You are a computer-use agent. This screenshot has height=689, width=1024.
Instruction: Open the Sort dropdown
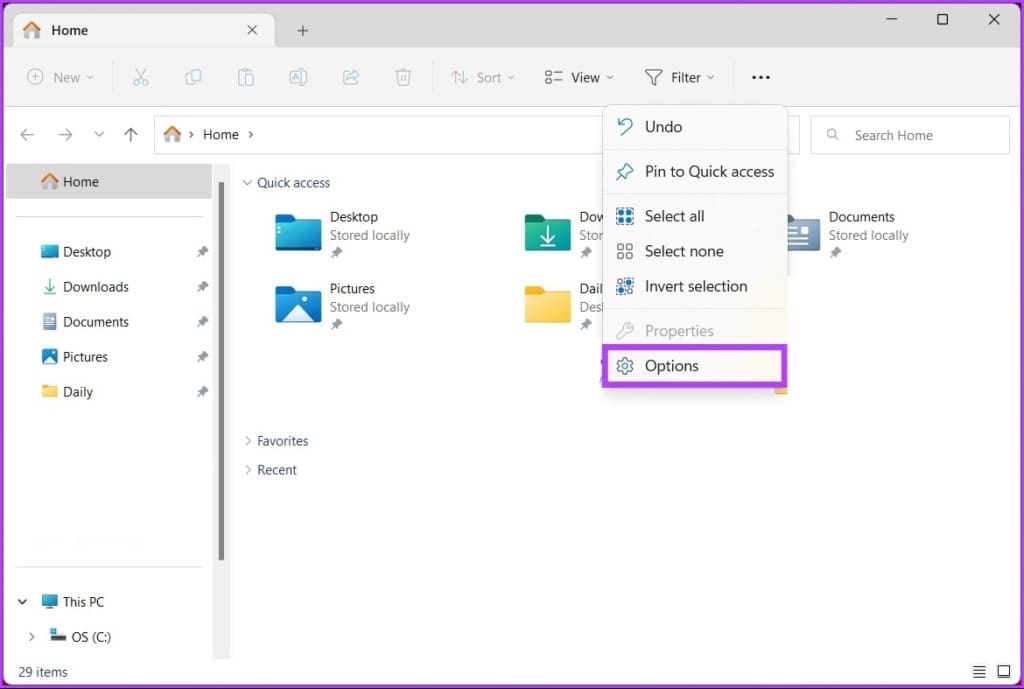tap(483, 77)
